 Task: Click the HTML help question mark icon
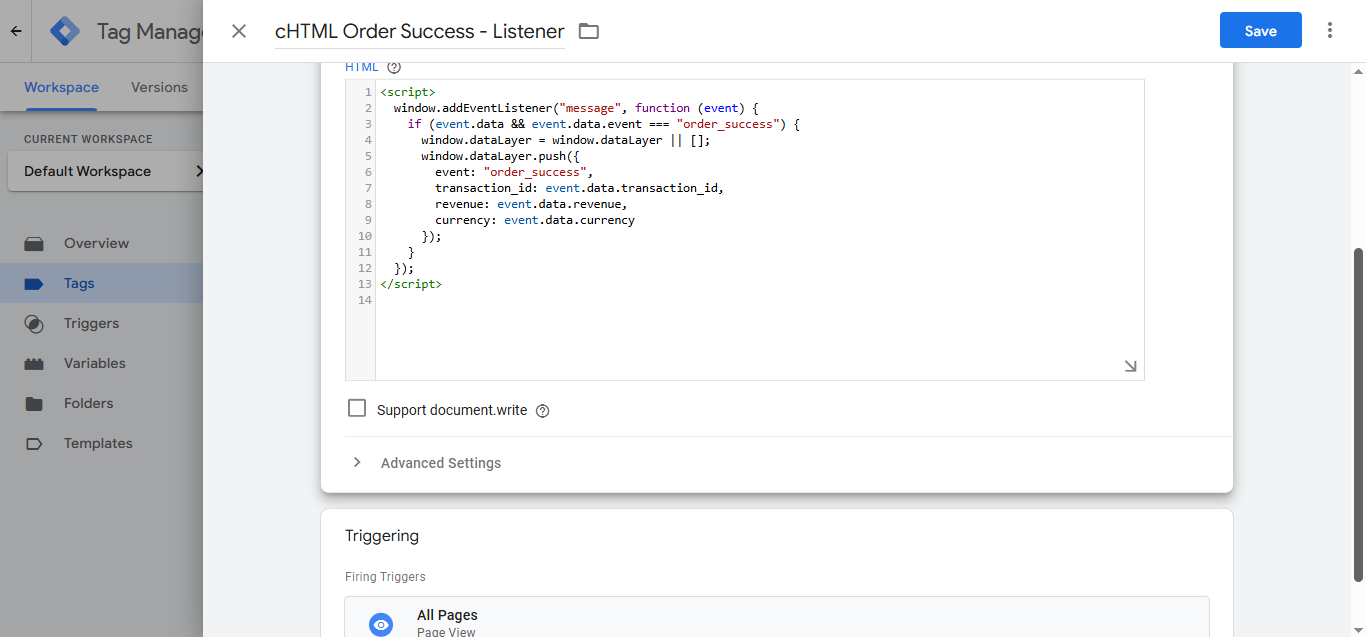[394, 67]
